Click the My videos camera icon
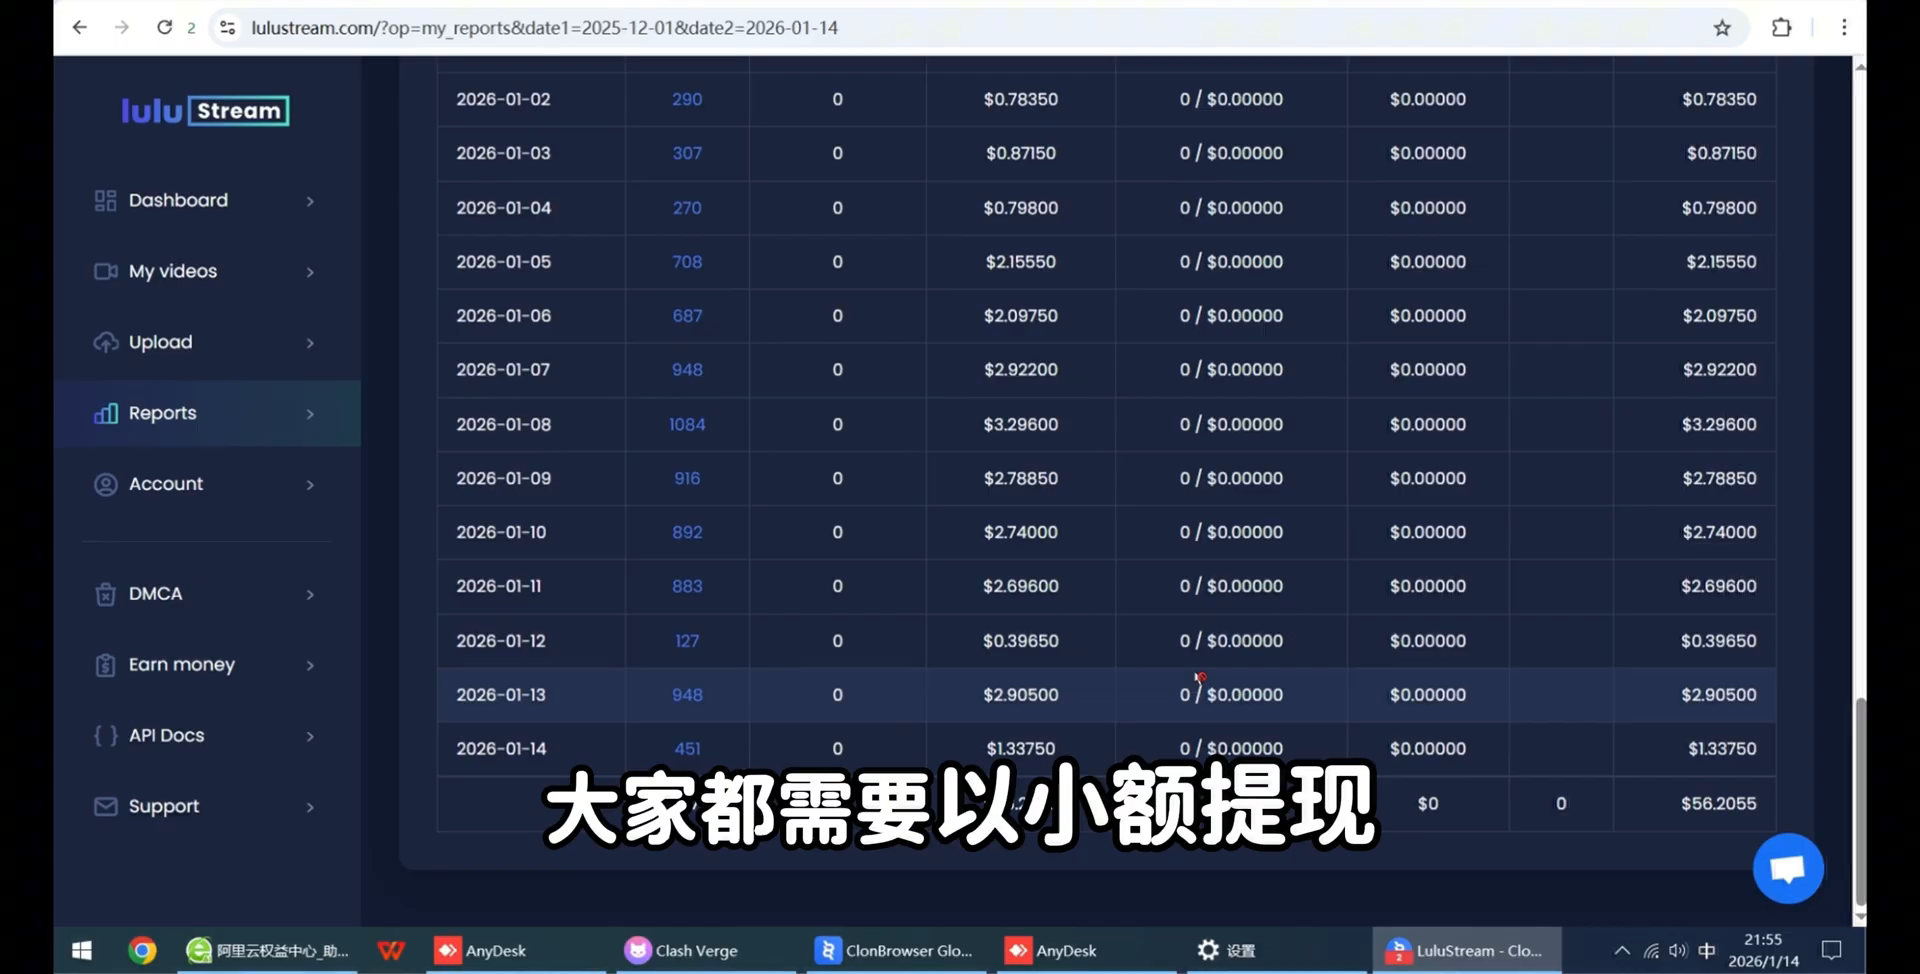The image size is (1920, 974). tap(105, 271)
